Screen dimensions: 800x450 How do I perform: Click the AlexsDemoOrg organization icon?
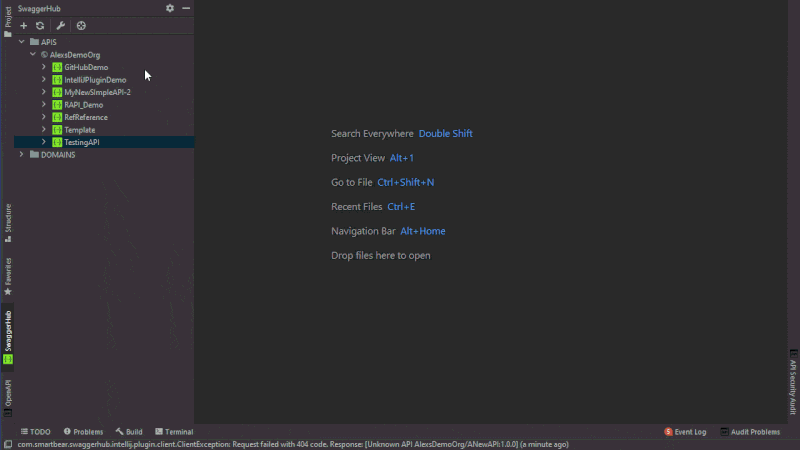tap(44, 55)
